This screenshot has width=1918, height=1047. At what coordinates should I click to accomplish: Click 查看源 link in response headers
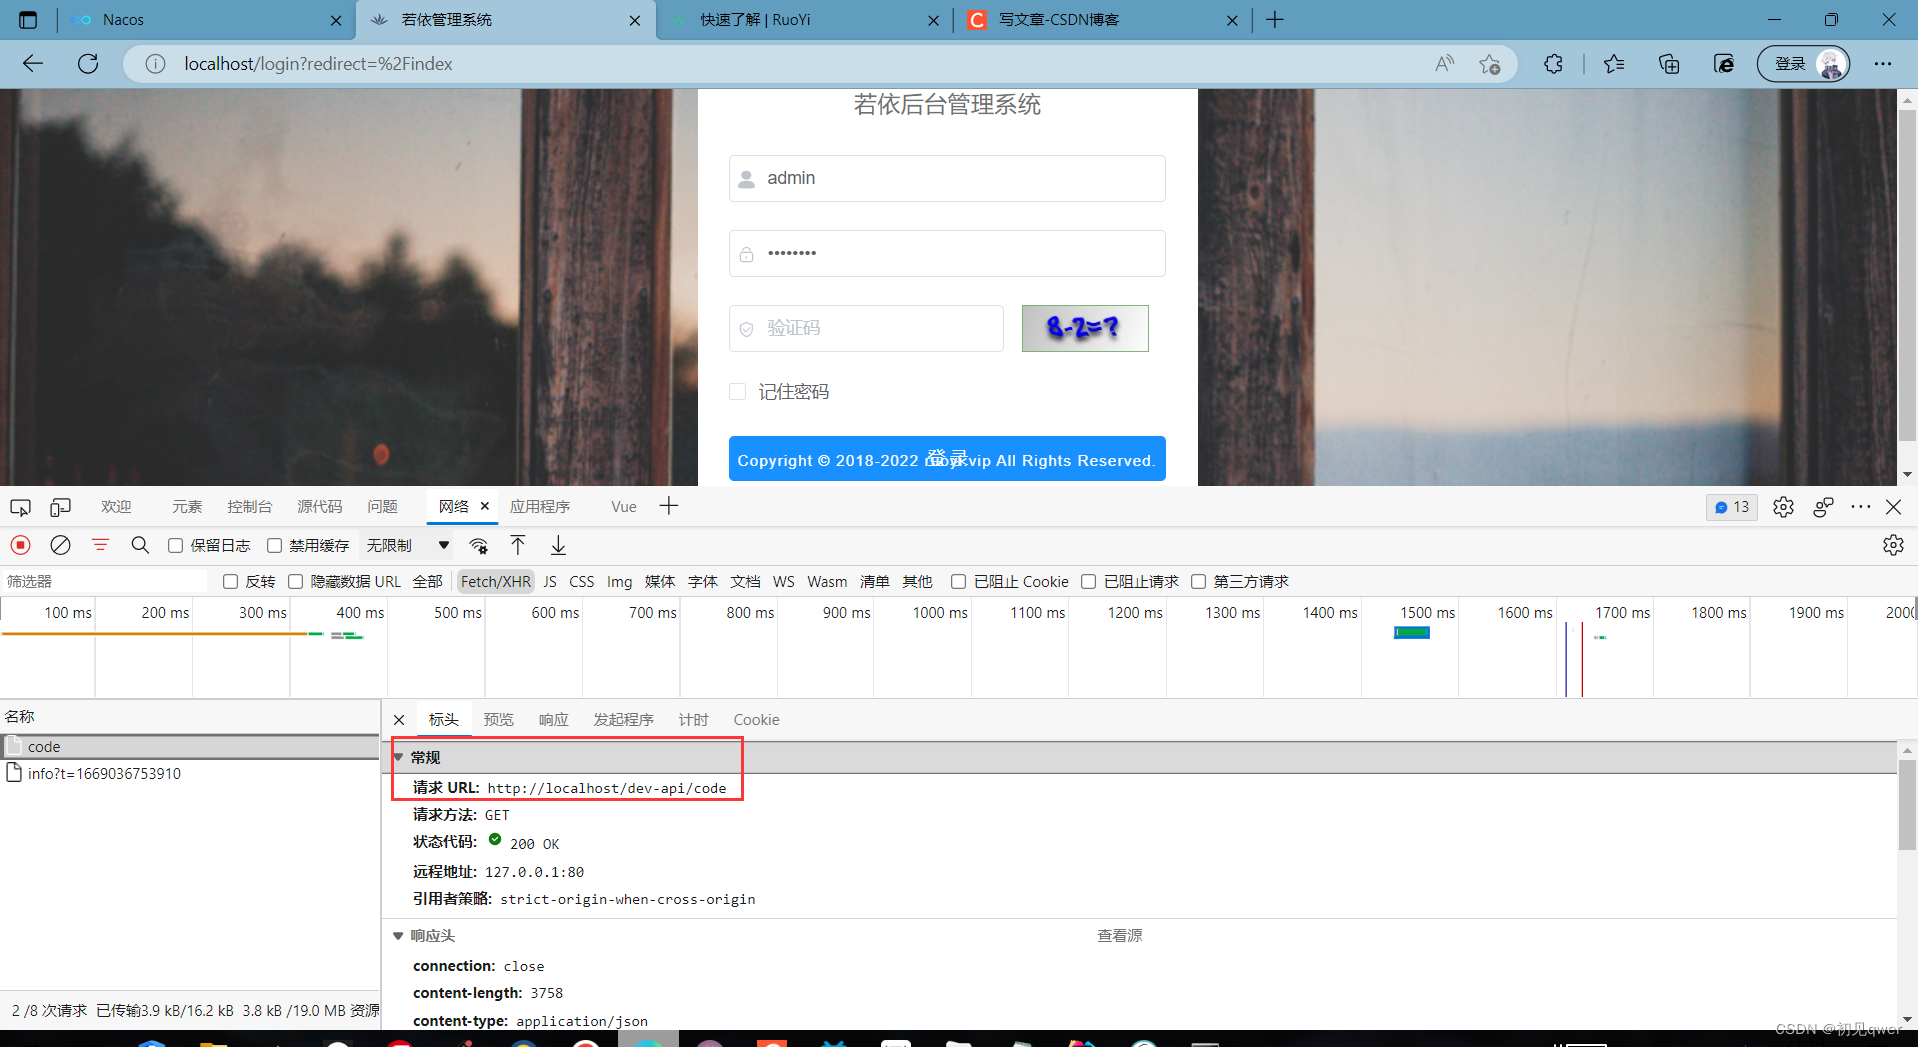[x=1119, y=936]
